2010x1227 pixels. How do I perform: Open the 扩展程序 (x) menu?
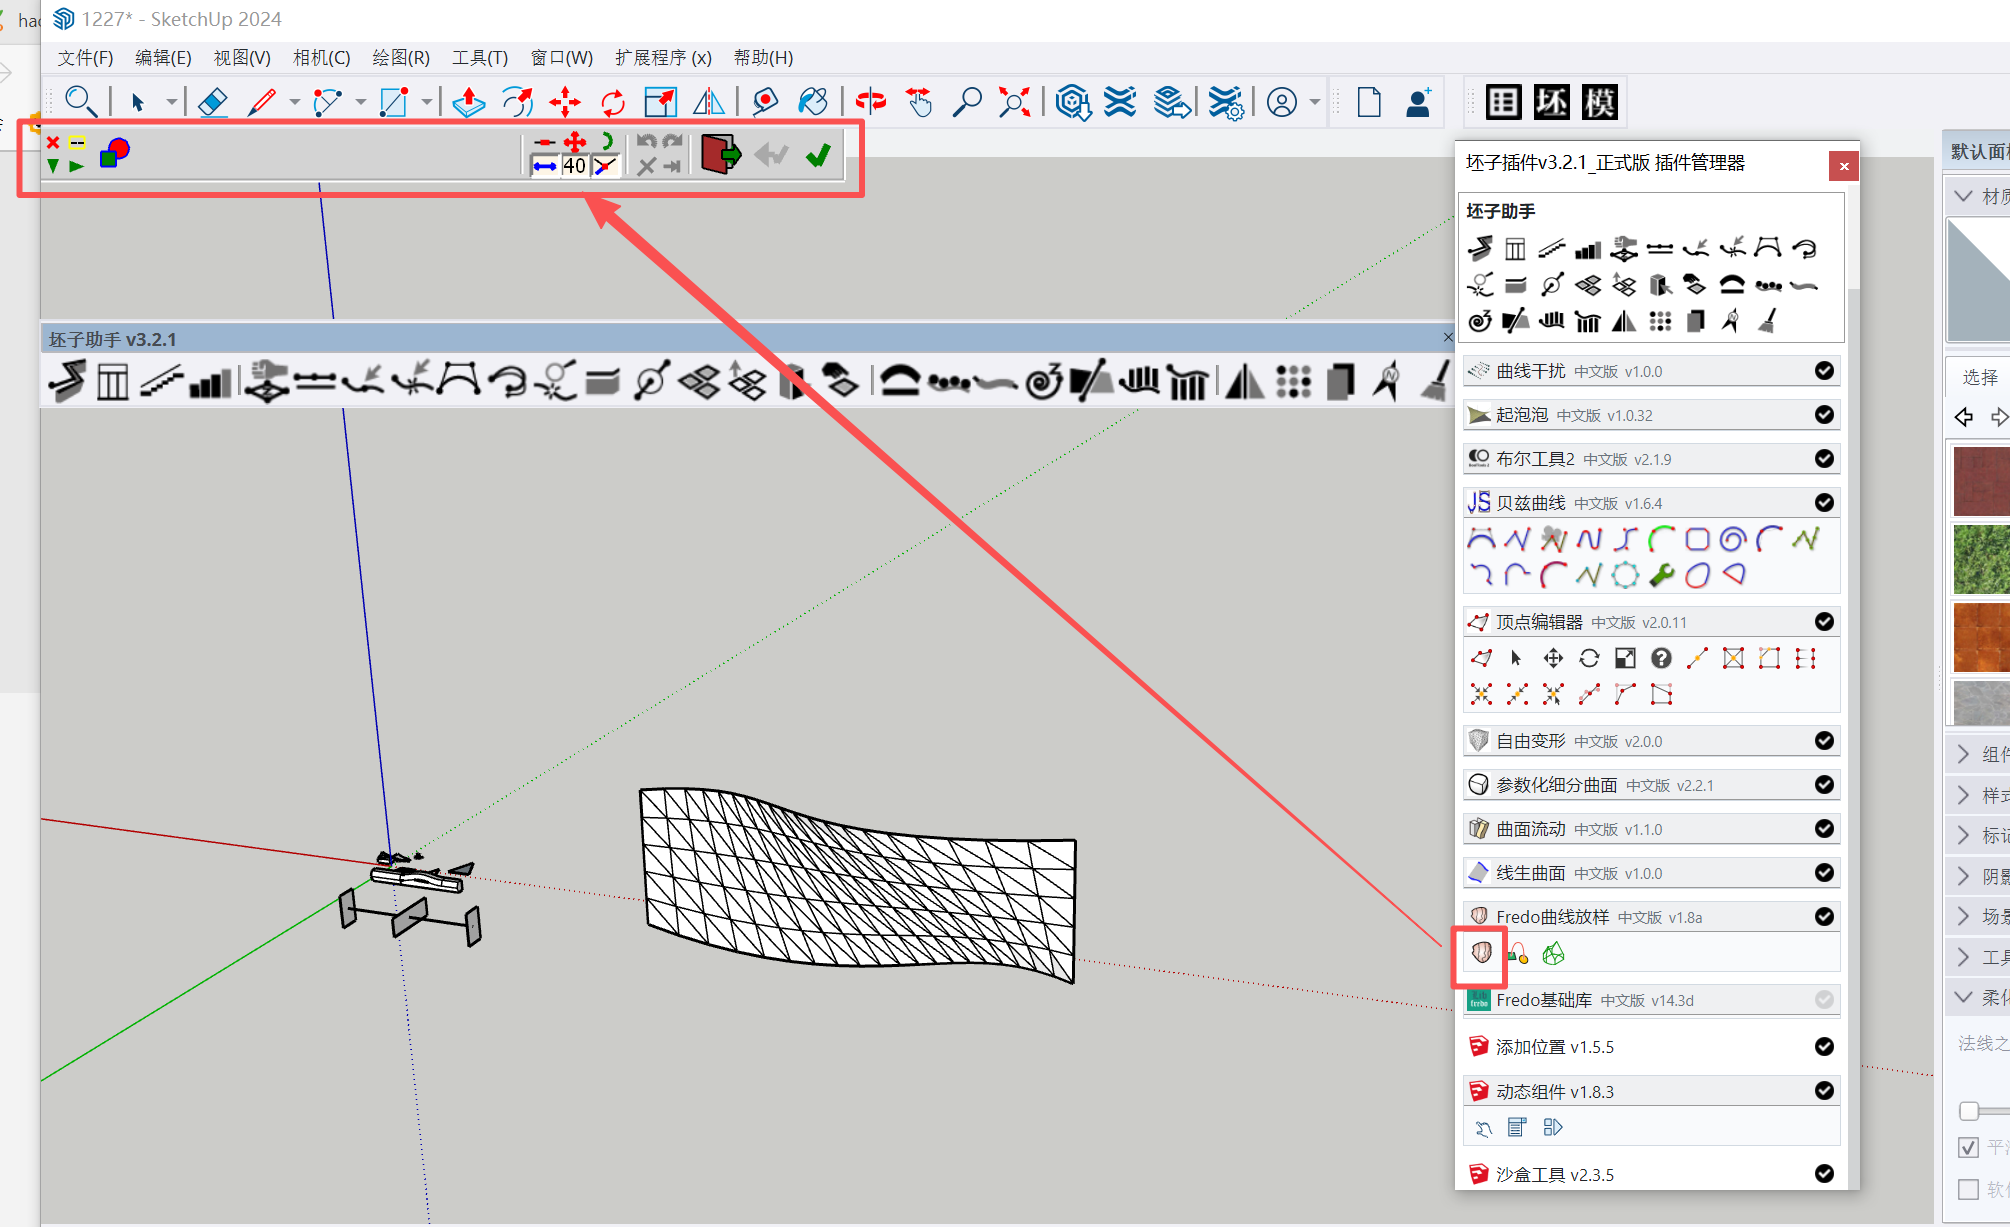(x=663, y=58)
